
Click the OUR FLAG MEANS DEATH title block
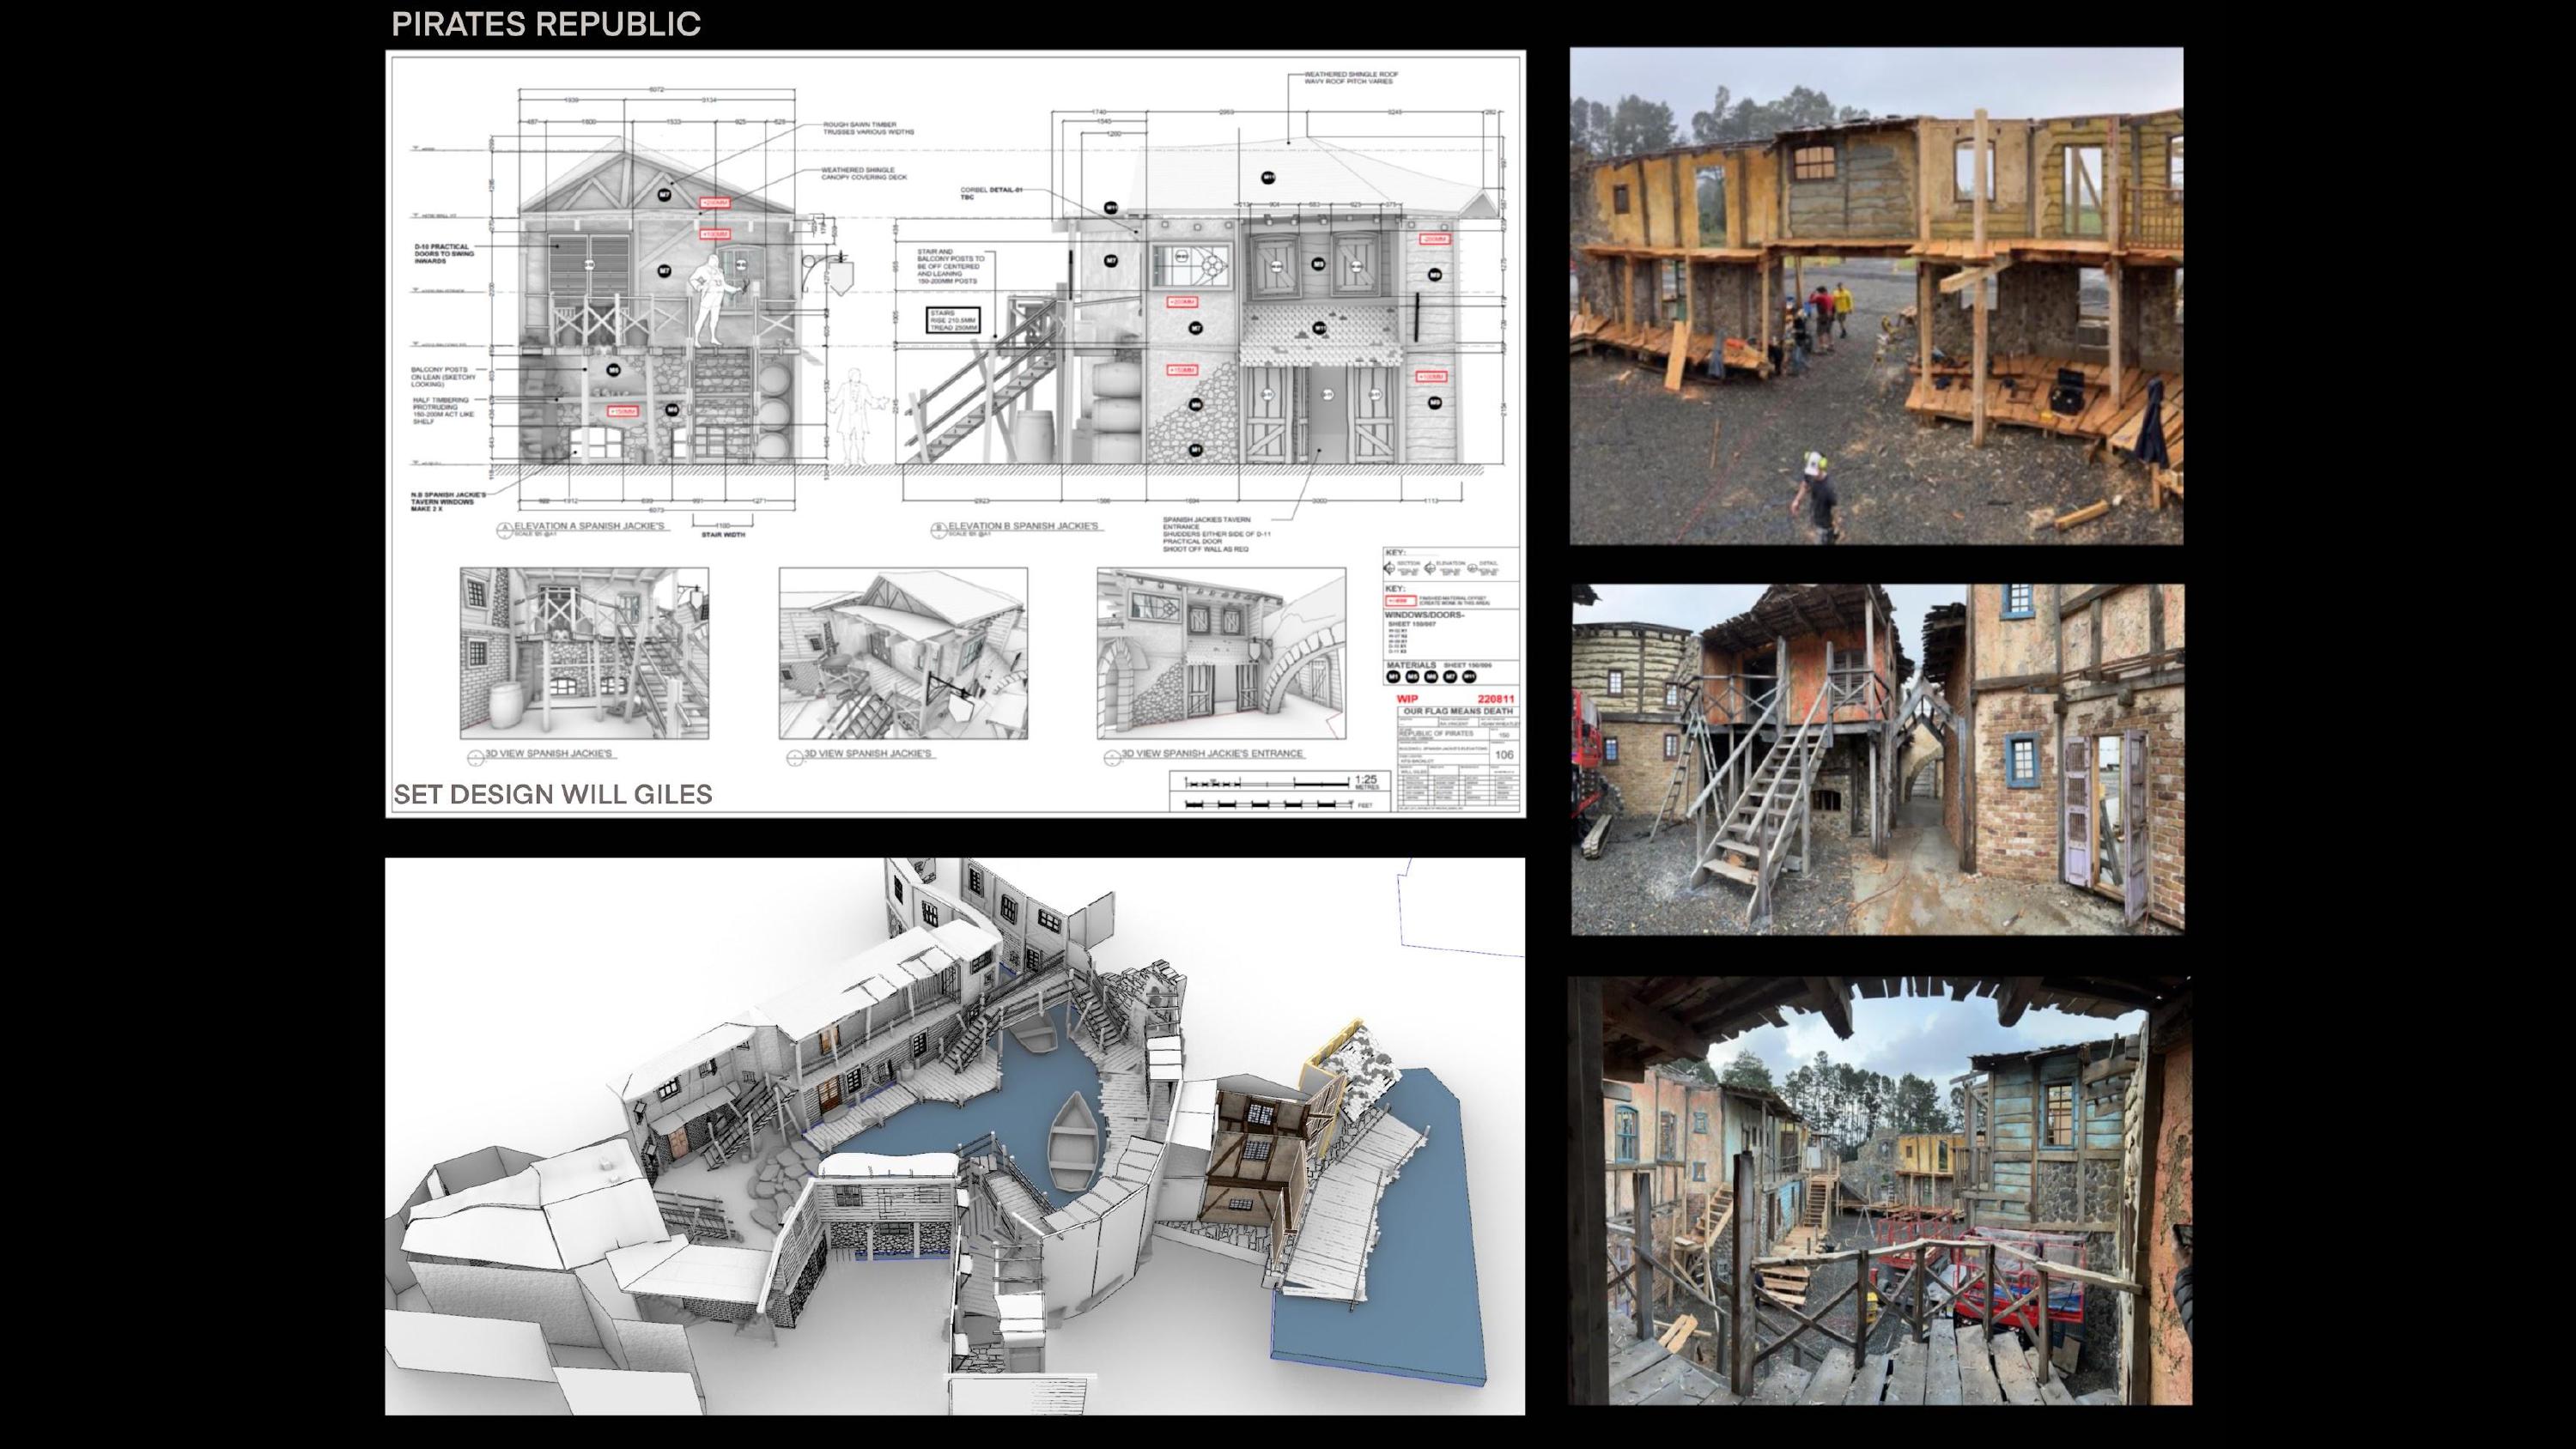1459,711
